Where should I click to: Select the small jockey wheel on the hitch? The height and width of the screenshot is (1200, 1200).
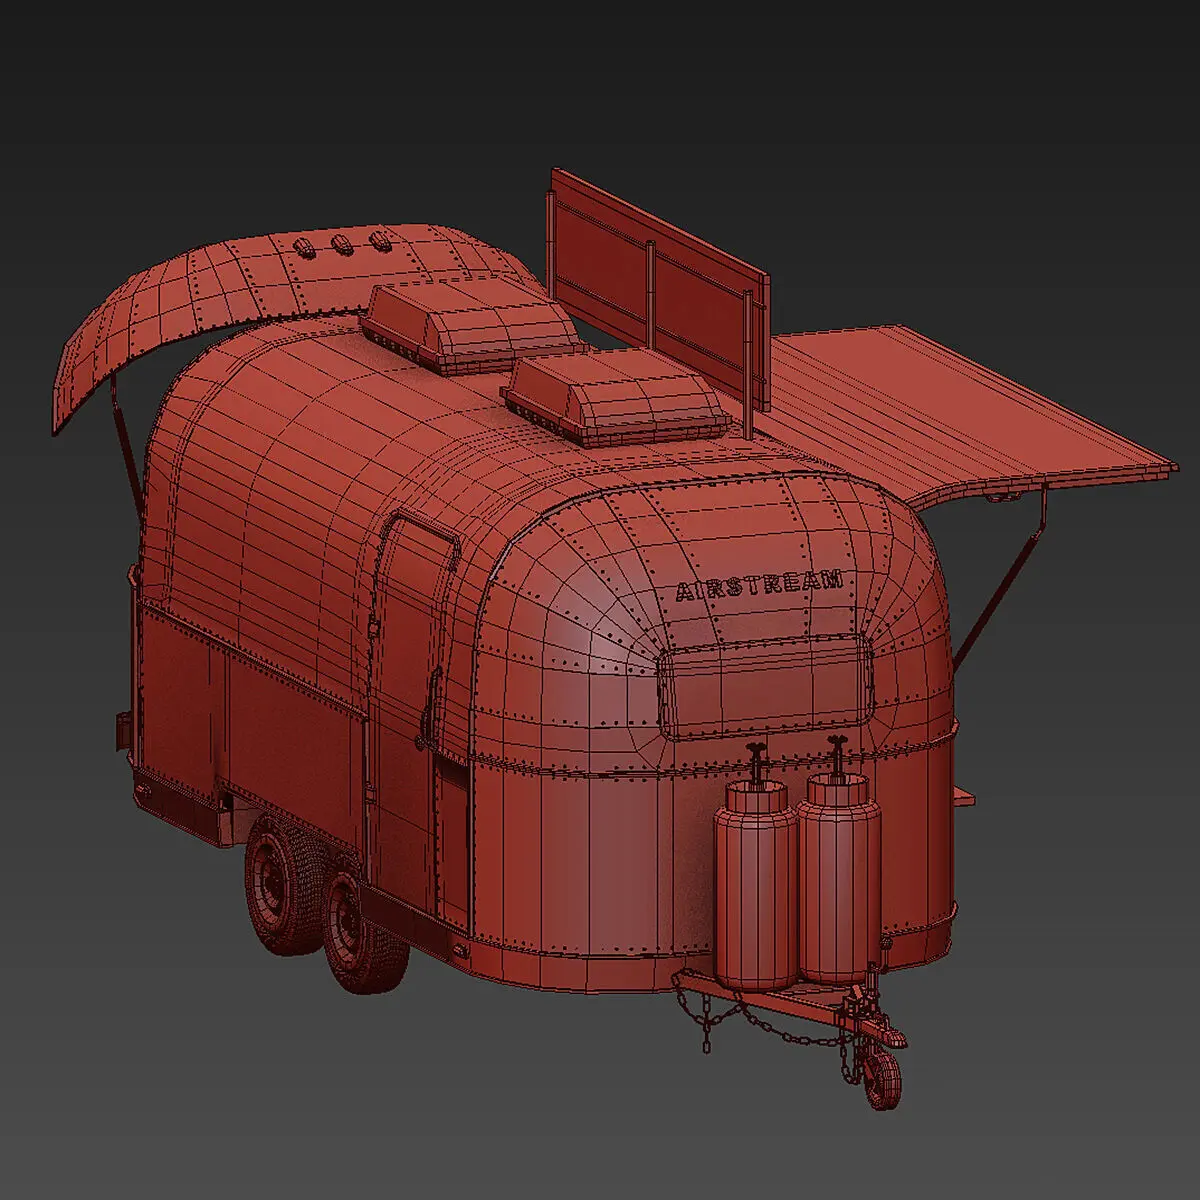pos(882,1081)
